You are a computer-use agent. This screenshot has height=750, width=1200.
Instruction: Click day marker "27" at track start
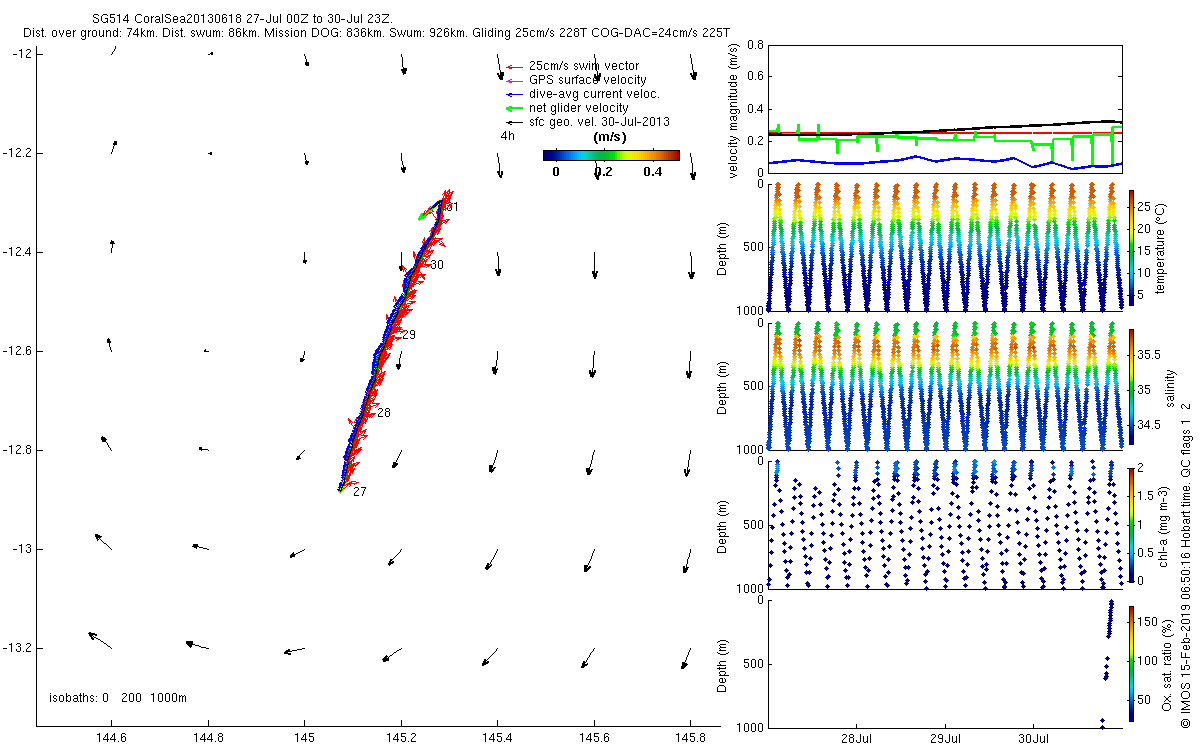pyautogui.click(x=360, y=492)
